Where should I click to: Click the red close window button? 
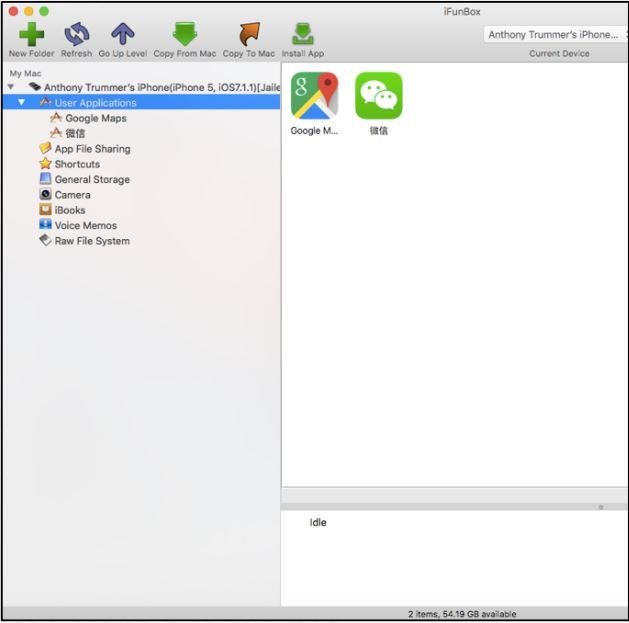coord(13,11)
